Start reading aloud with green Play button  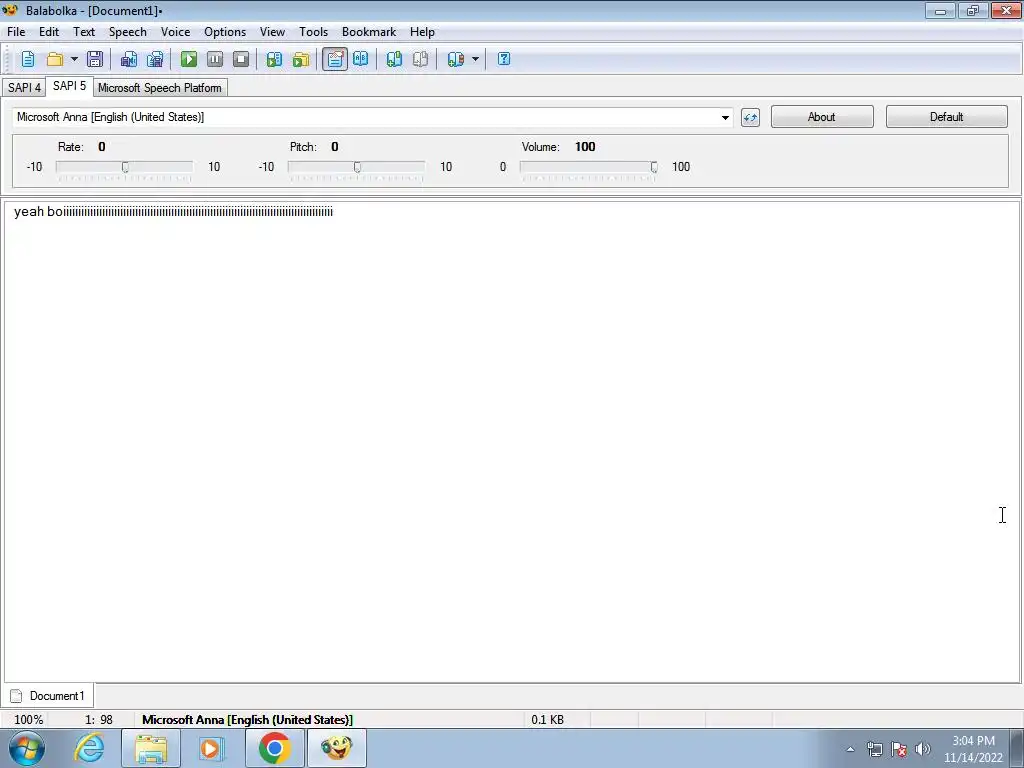[189, 59]
